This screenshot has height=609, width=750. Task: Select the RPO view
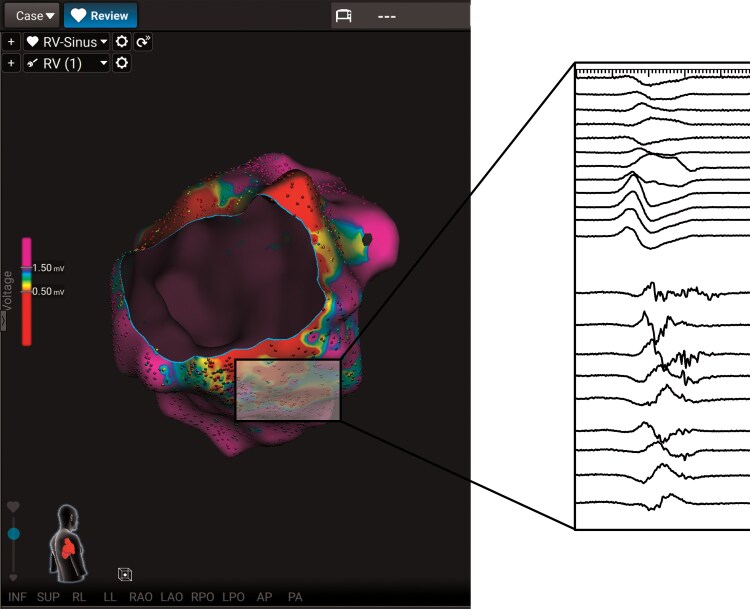coord(202,597)
